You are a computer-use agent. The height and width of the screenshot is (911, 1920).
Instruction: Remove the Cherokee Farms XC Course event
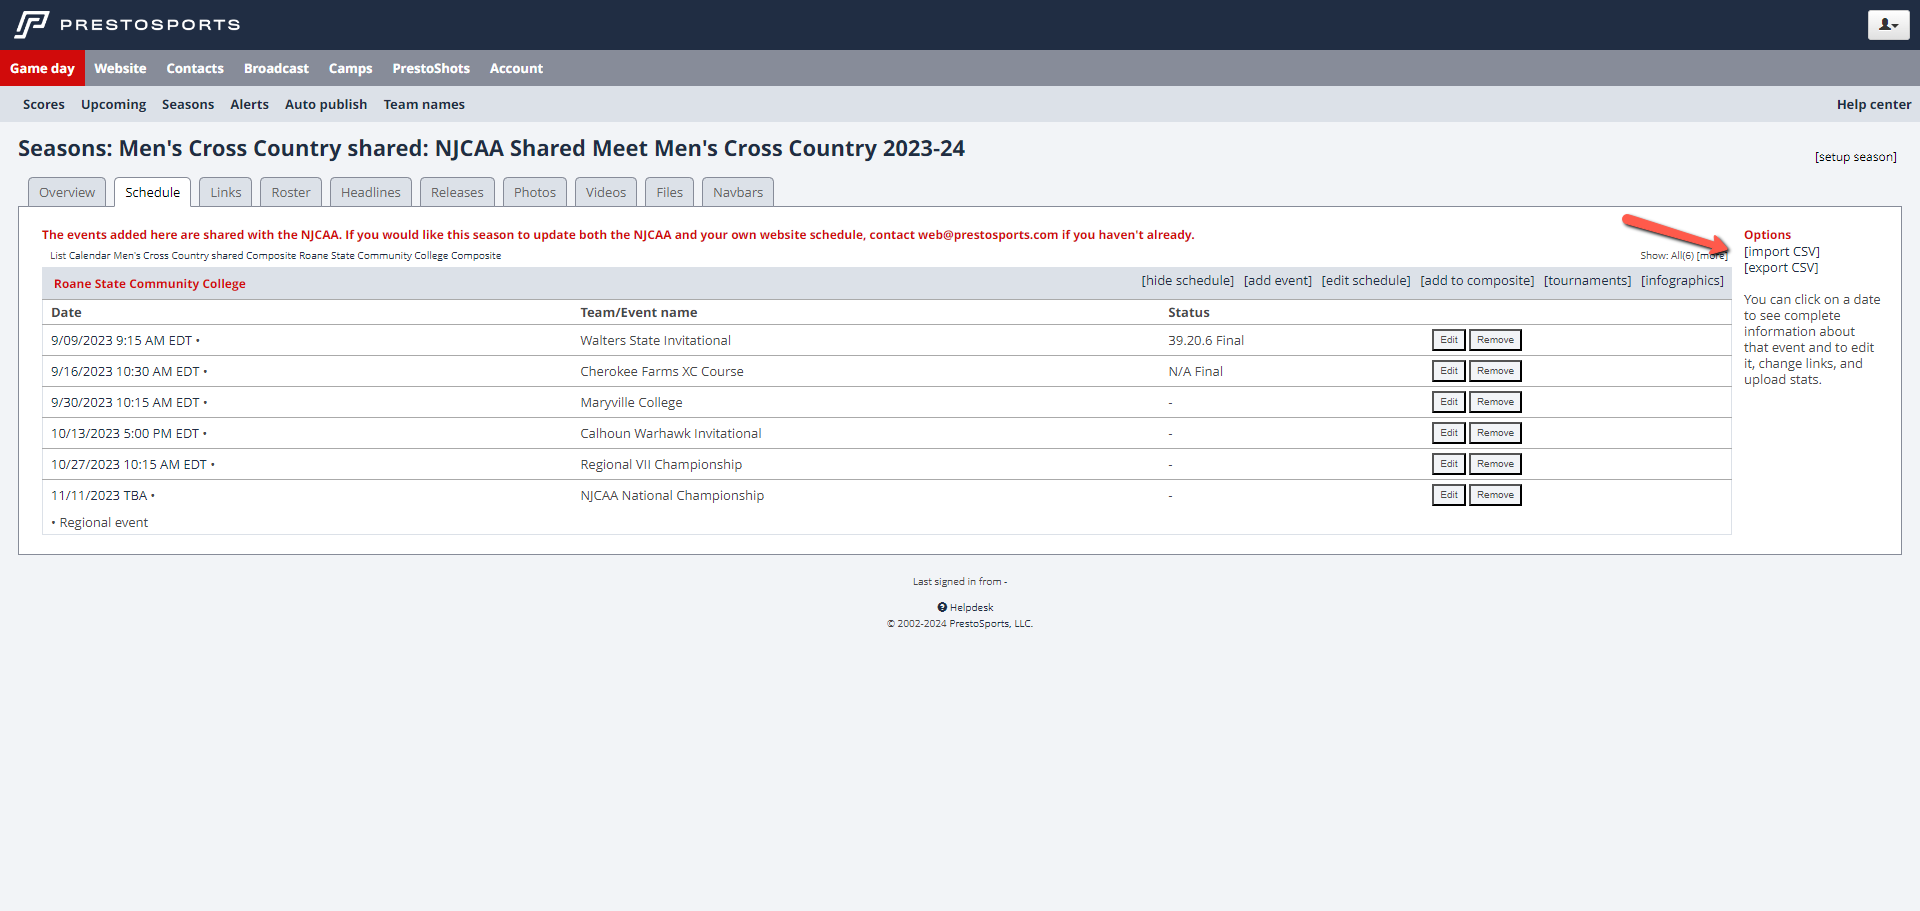click(x=1494, y=371)
